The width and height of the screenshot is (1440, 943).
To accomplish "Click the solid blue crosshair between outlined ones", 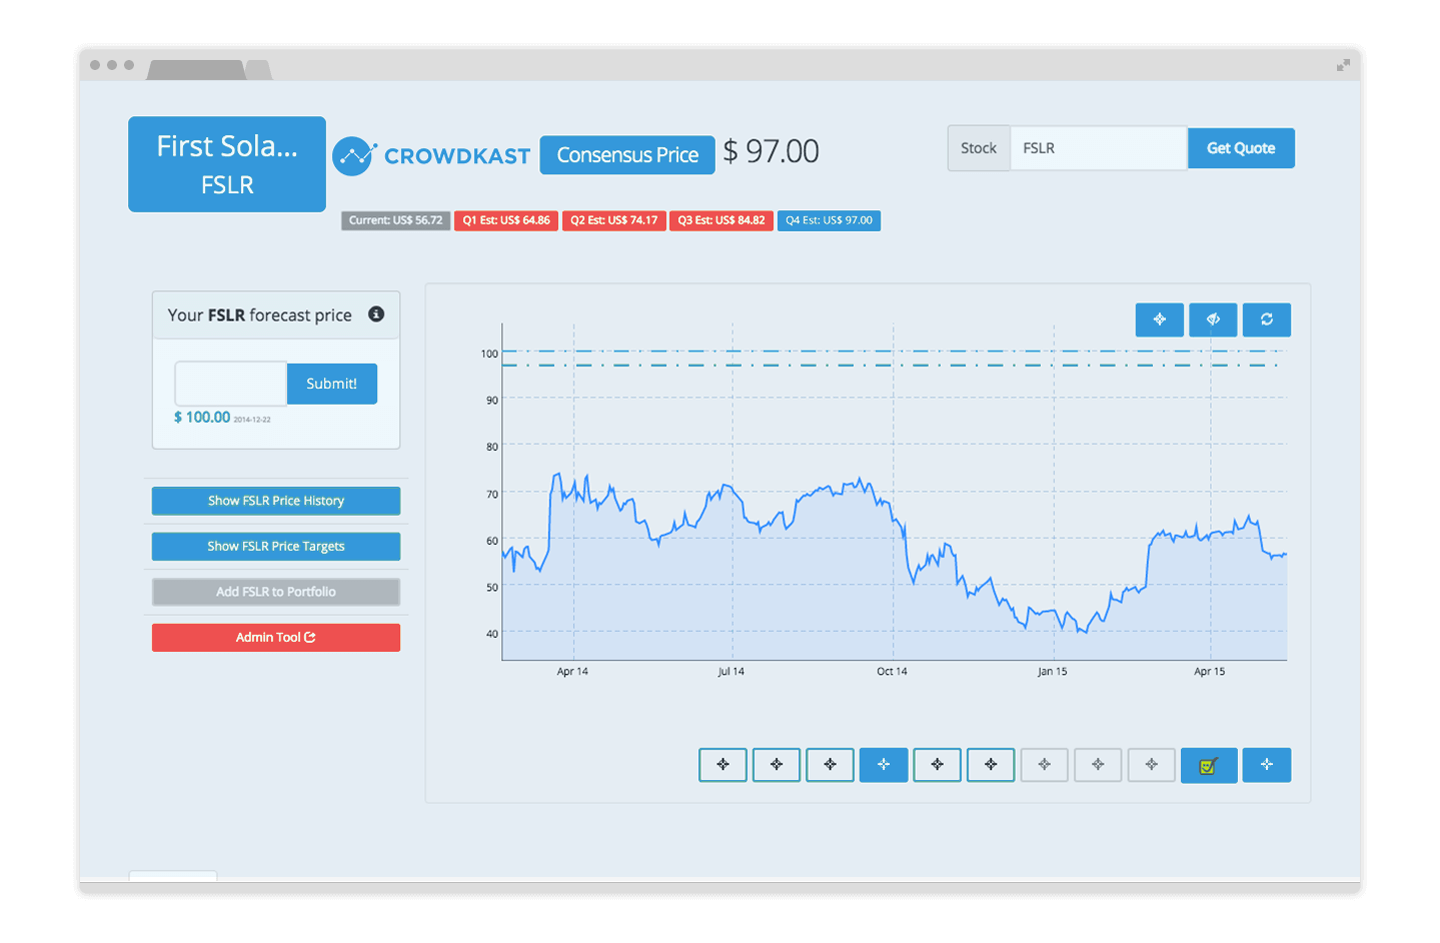I will pyautogui.click(x=884, y=765).
